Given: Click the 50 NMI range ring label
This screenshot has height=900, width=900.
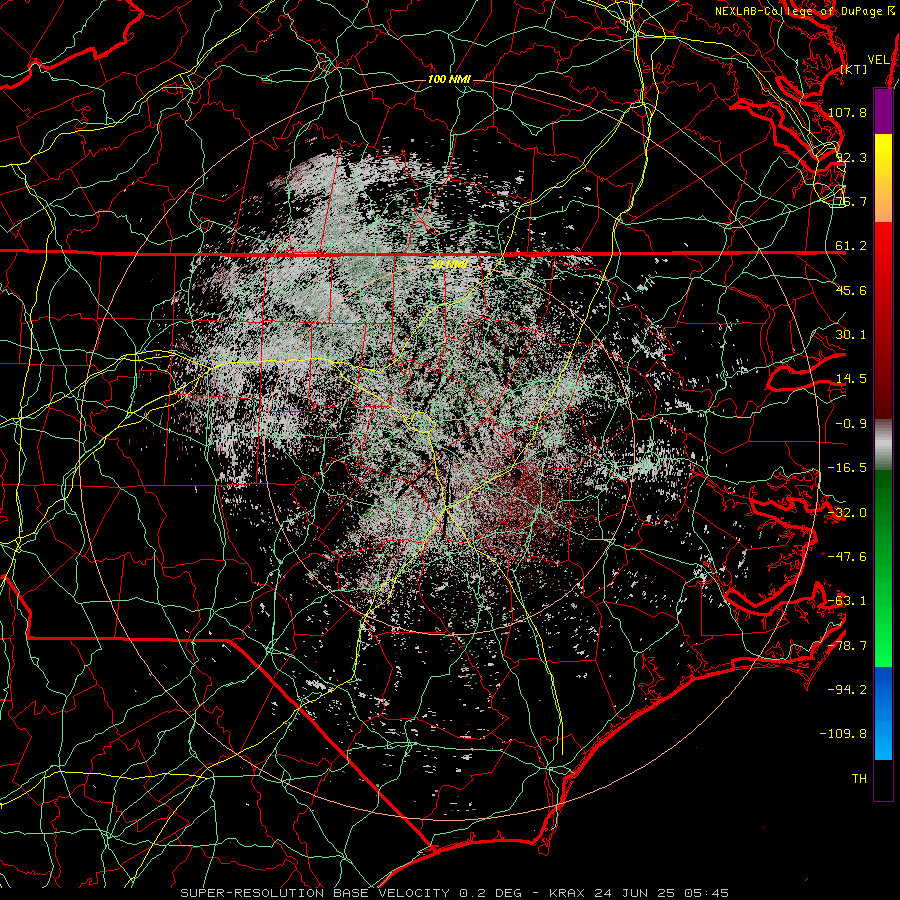Looking at the screenshot, I should [449, 264].
